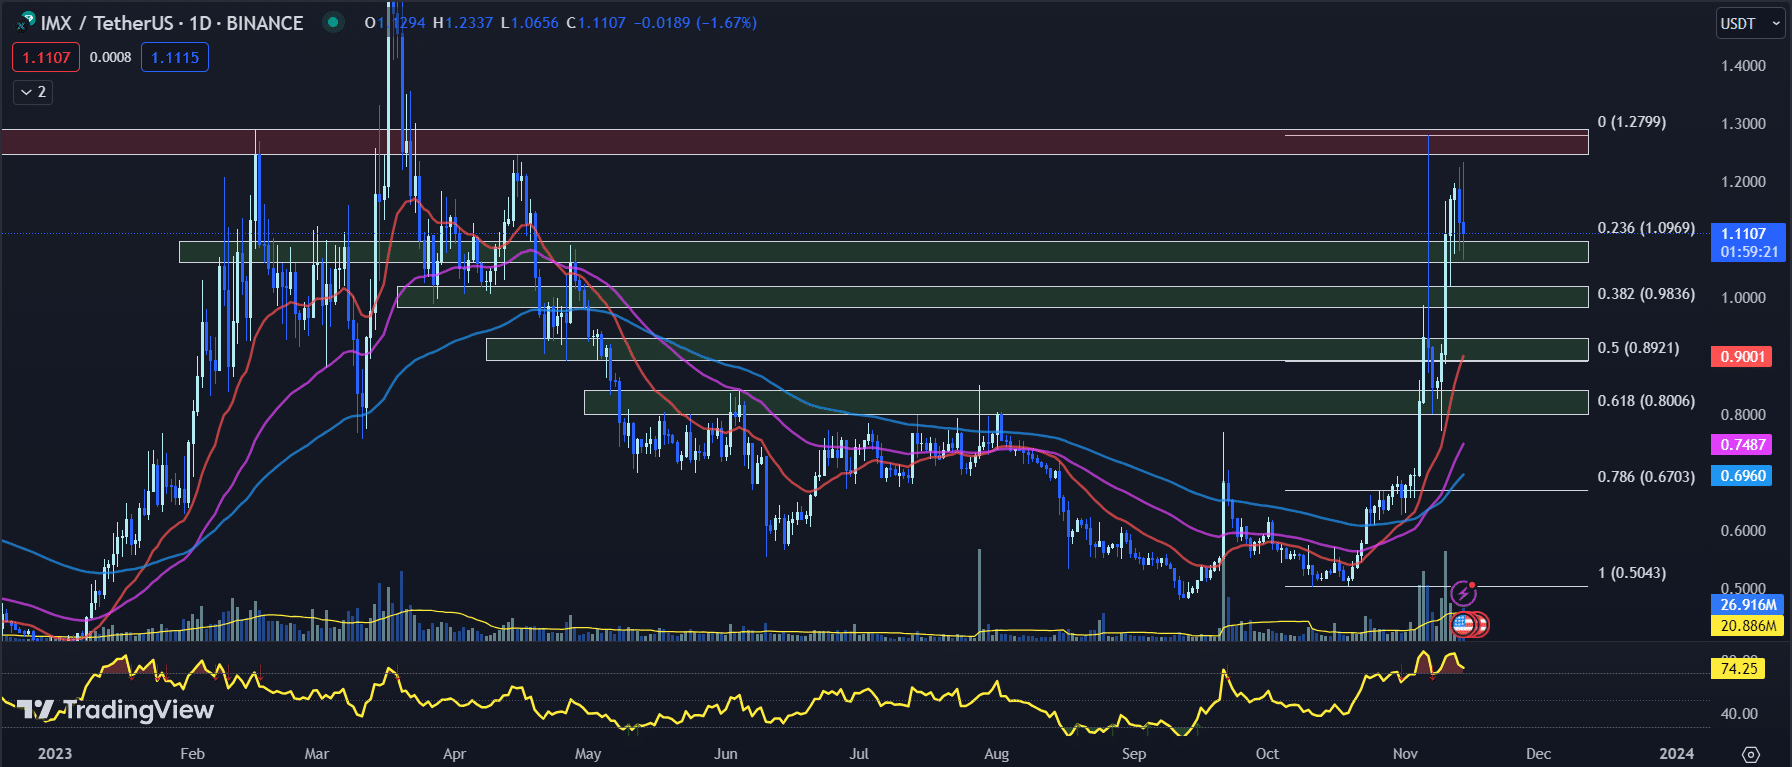The height and width of the screenshot is (767, 1792).
Task: Click the 1.4000 price scale label
Action: [1743, 66]
